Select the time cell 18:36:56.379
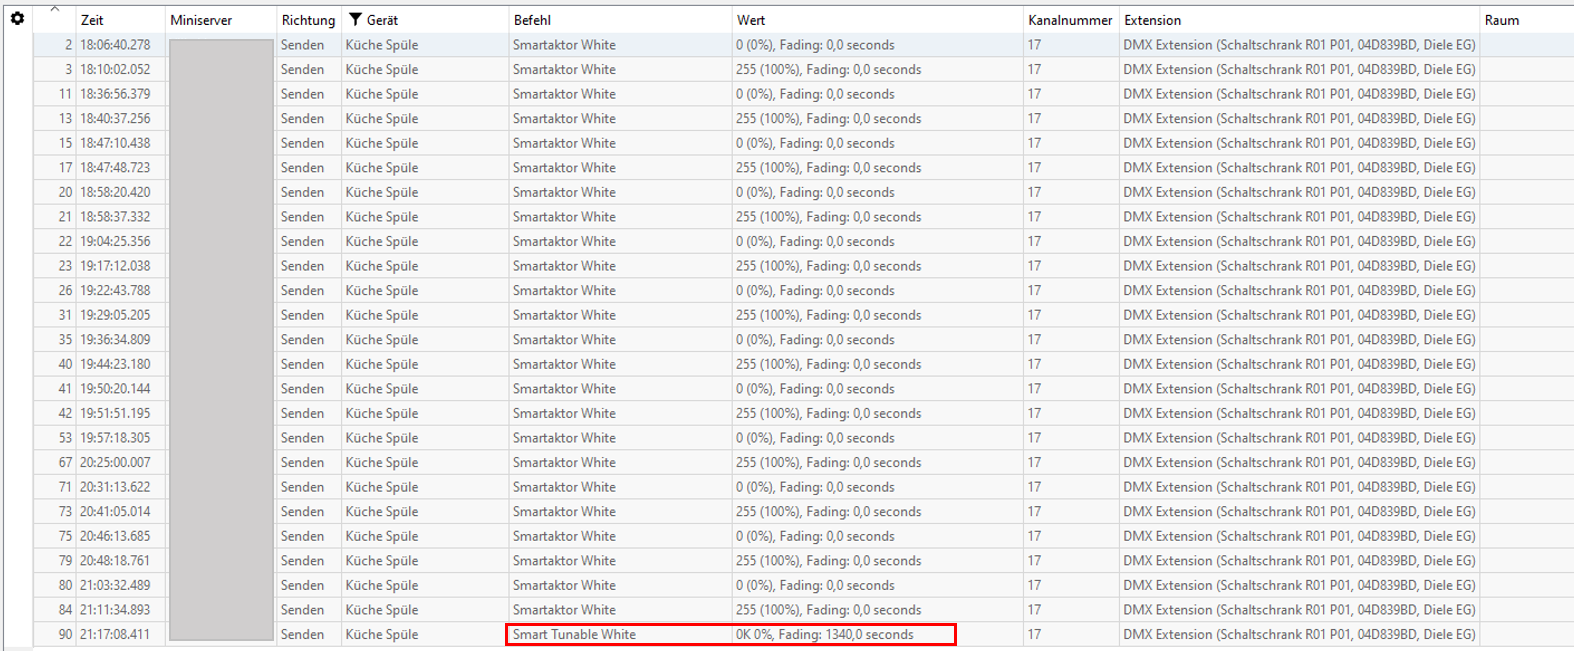 pos(115,94)
